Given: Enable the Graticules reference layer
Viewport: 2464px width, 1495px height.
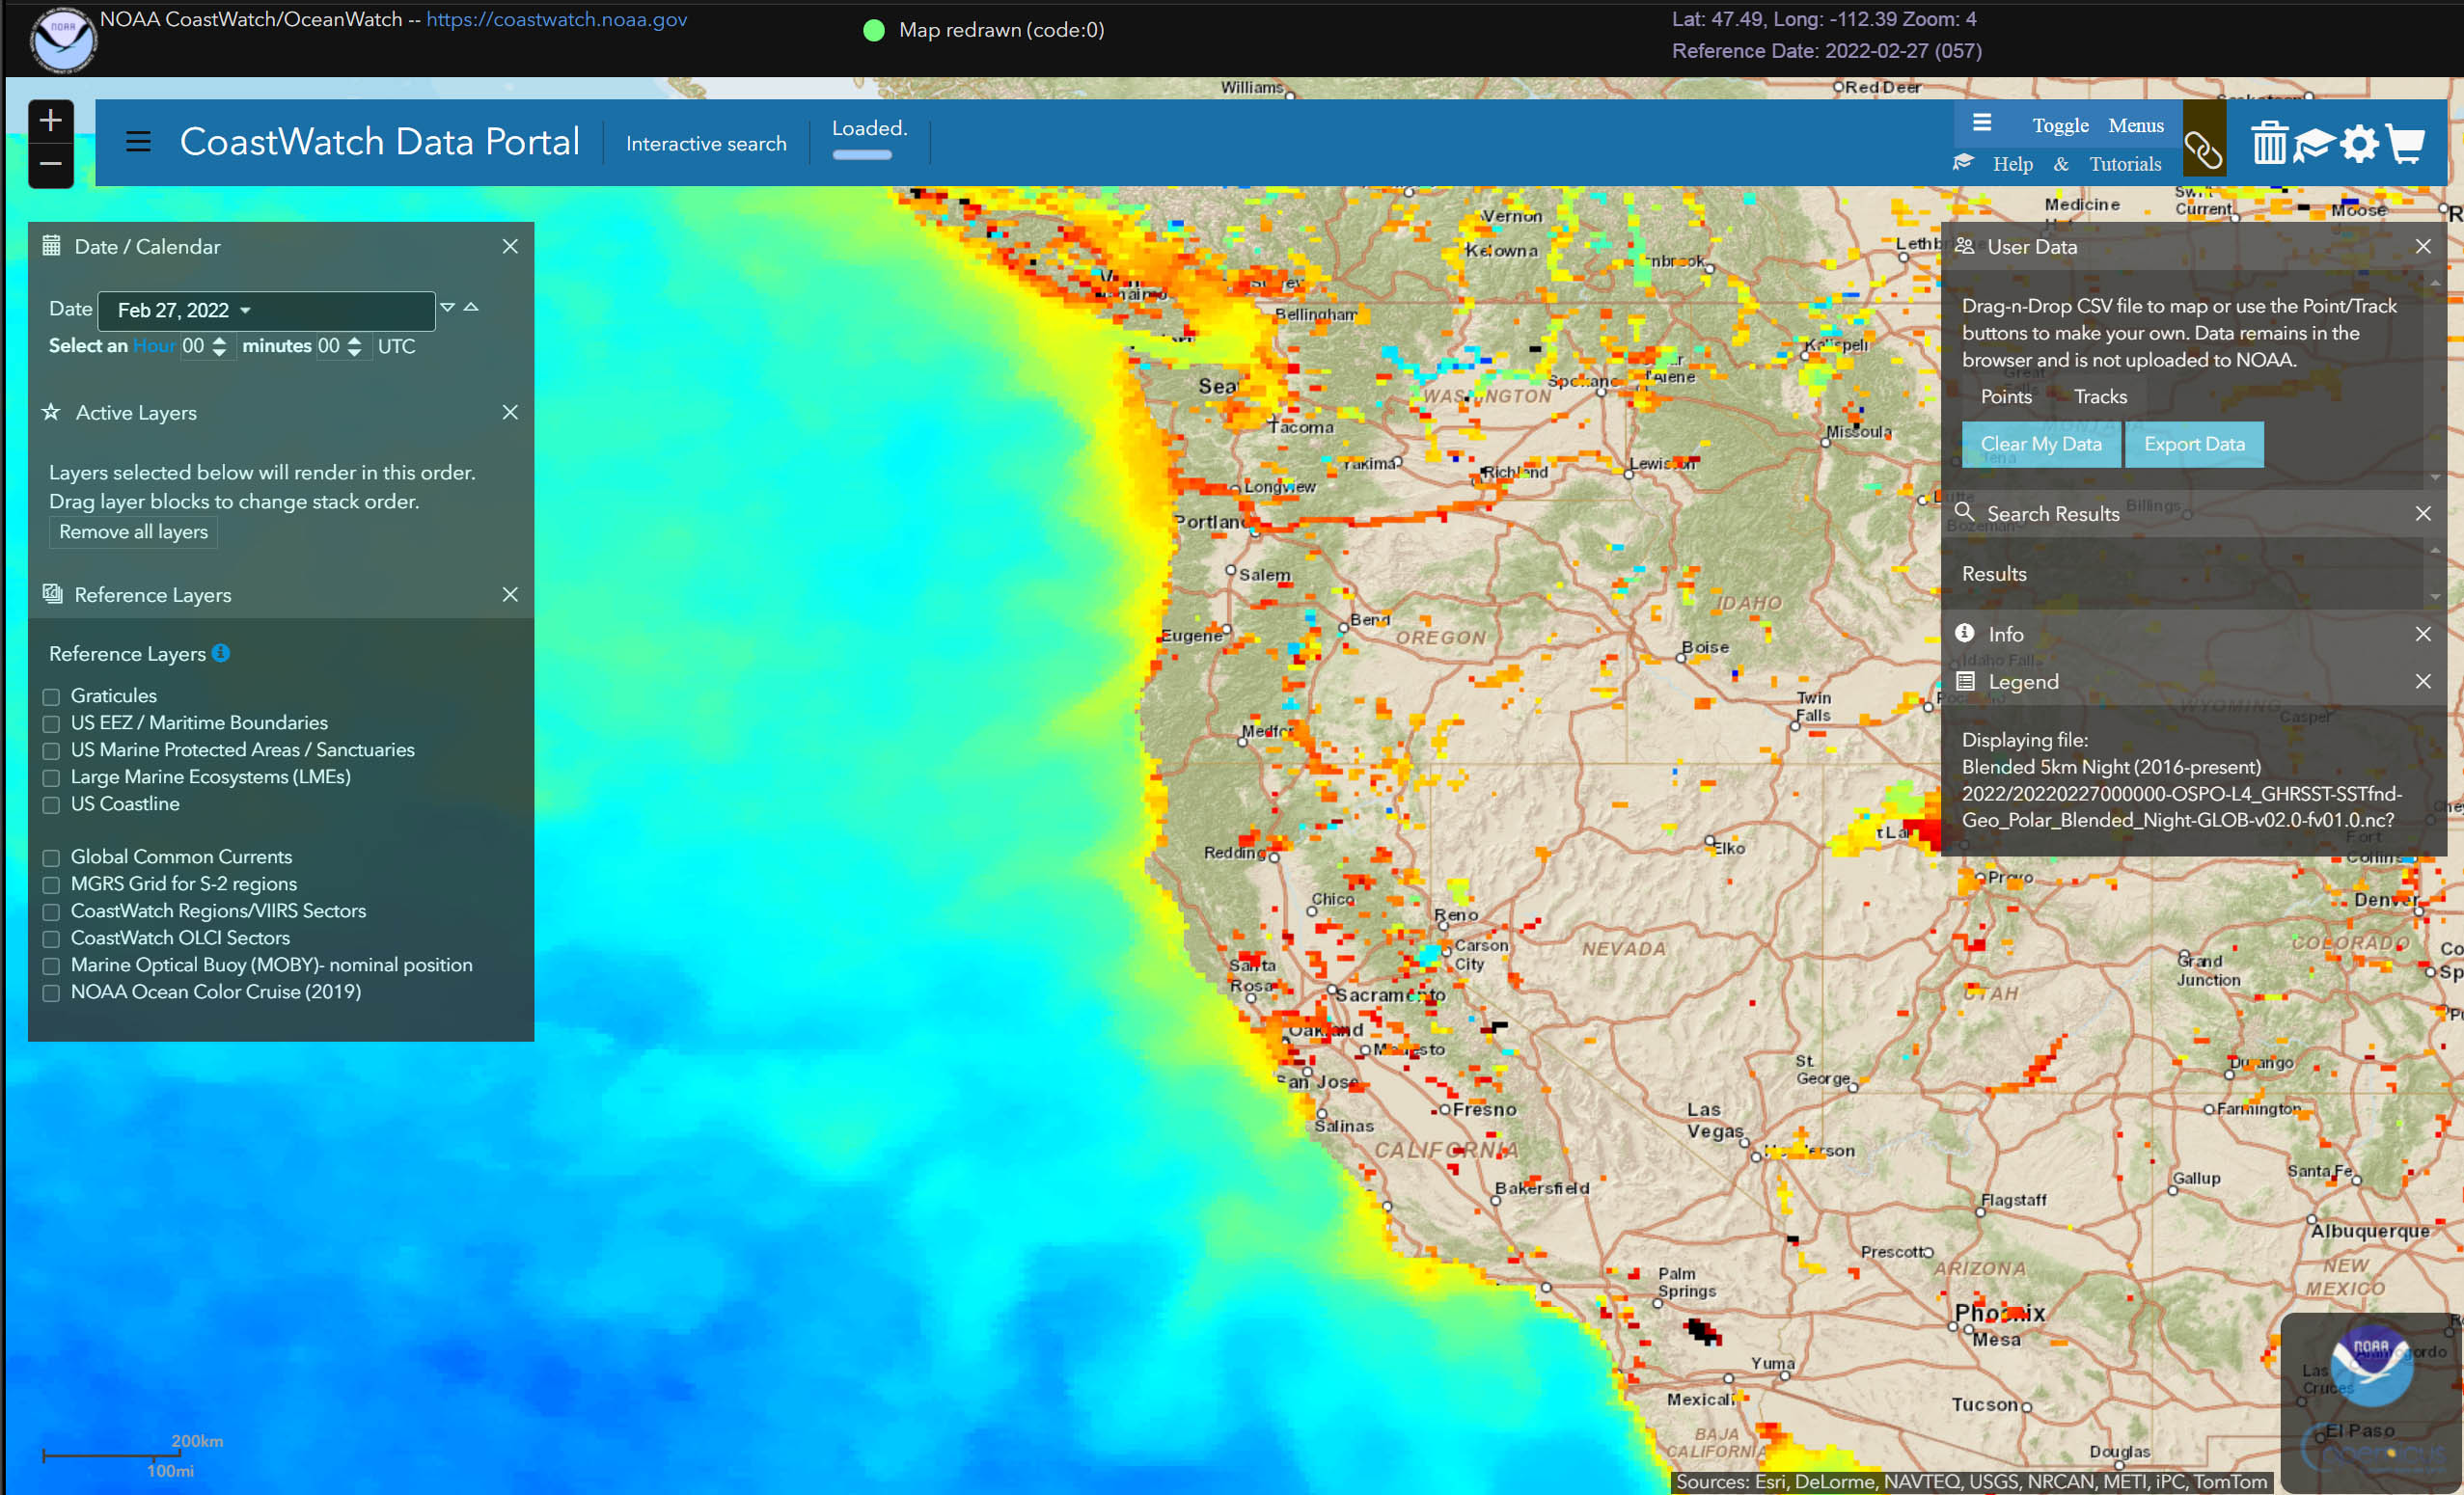Looking at the screenshot, I should 51,696.
